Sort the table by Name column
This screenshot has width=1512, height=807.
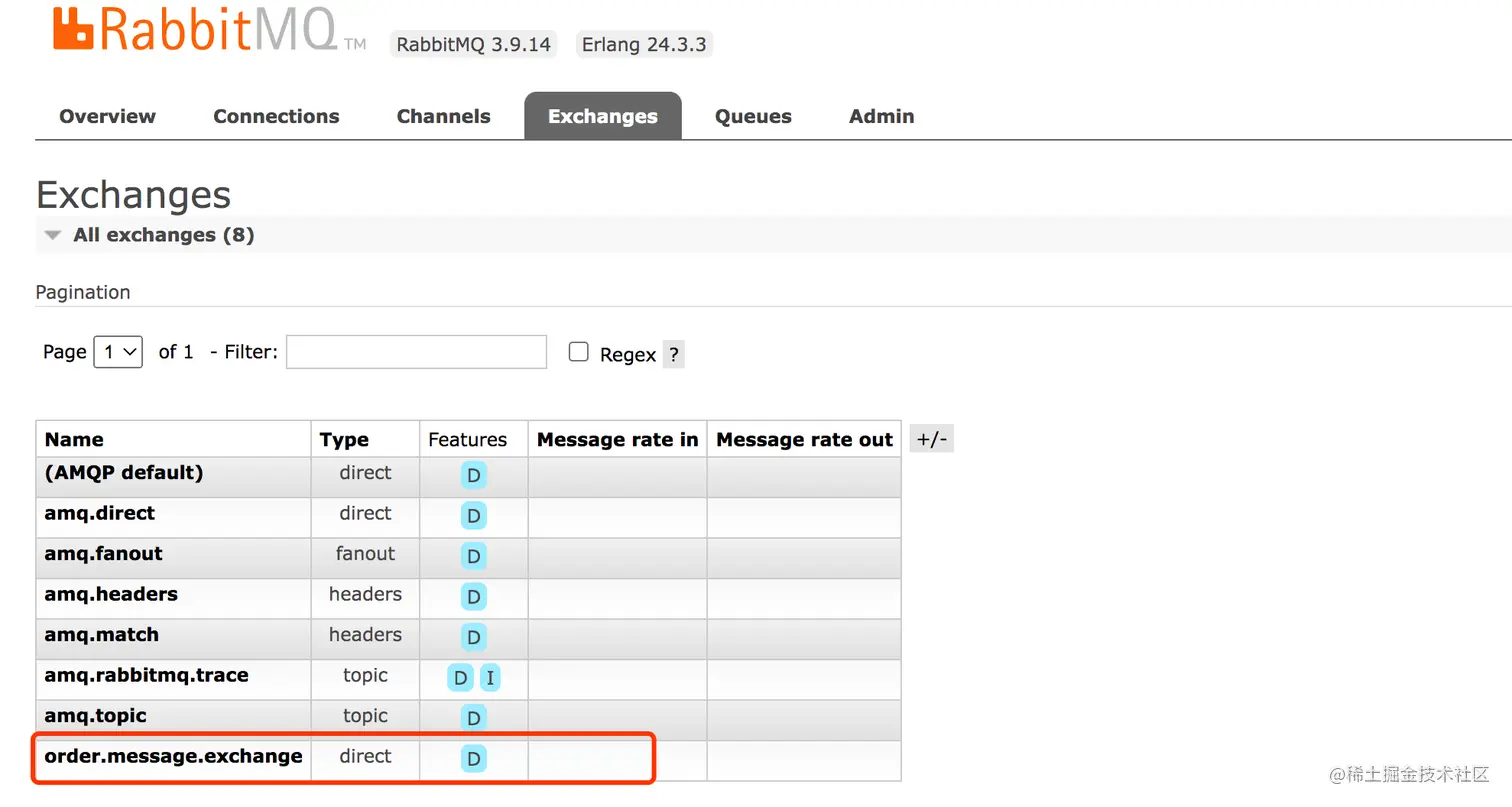pyautogui.click(x=74, y=439)
